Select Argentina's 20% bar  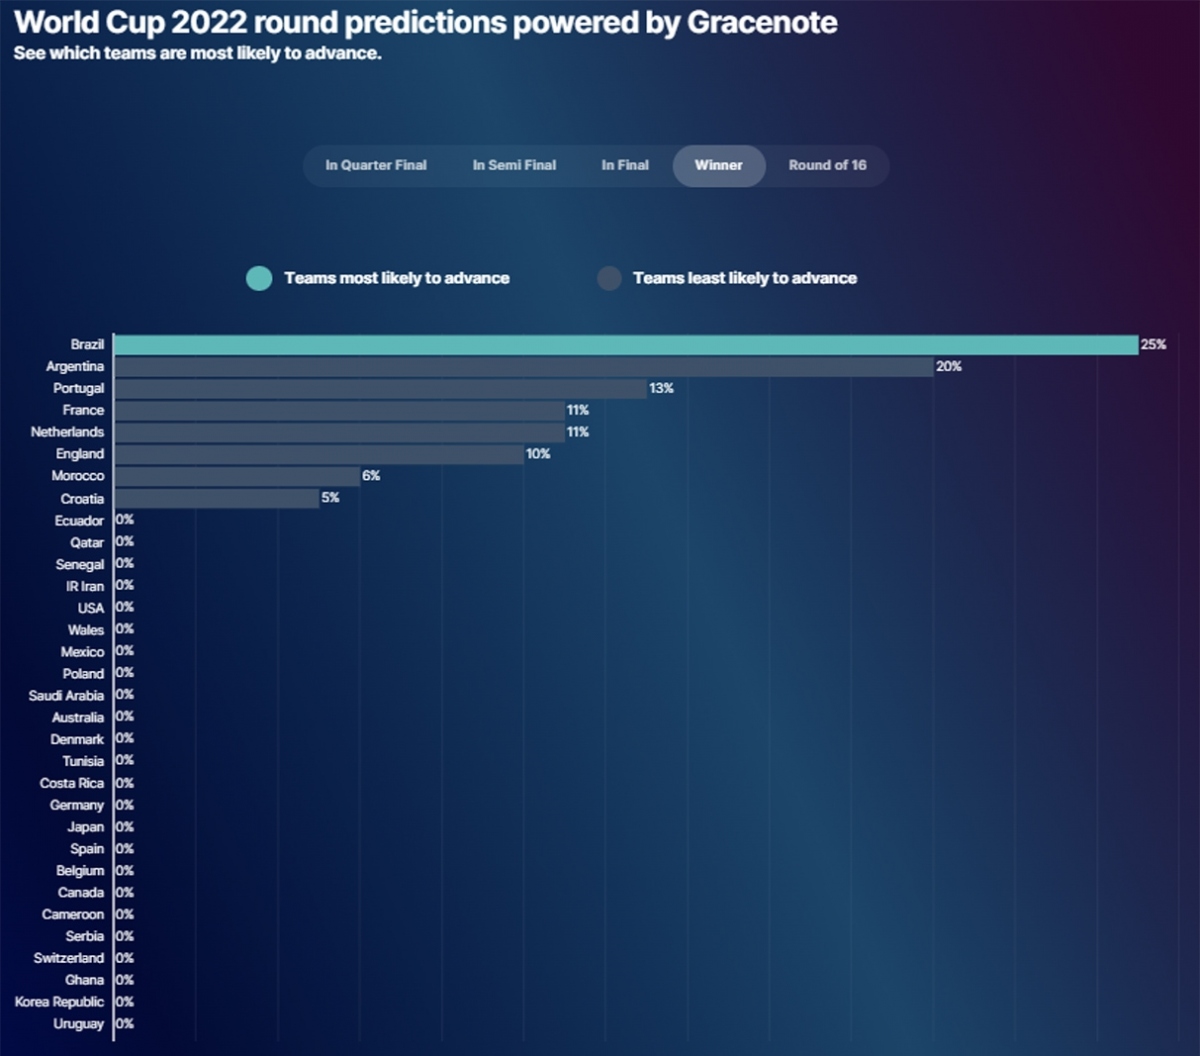(523, 367)
